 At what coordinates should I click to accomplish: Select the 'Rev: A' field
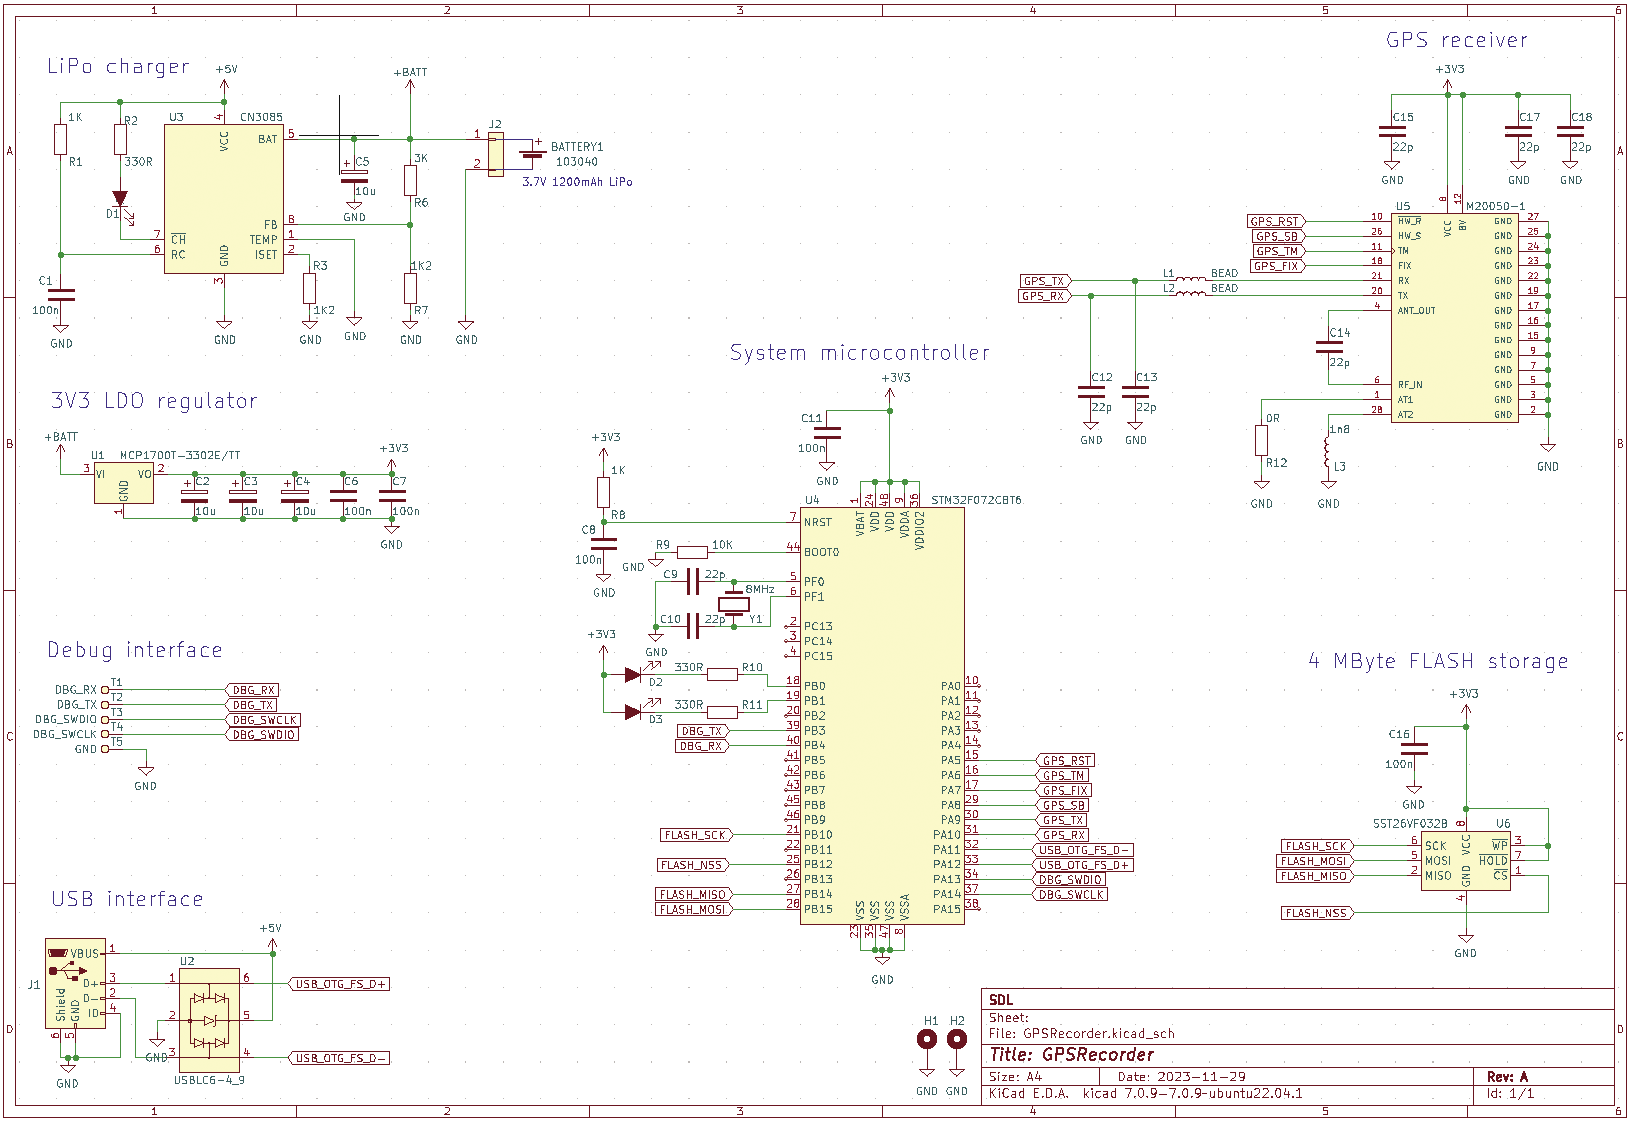click(1507, 1077)
